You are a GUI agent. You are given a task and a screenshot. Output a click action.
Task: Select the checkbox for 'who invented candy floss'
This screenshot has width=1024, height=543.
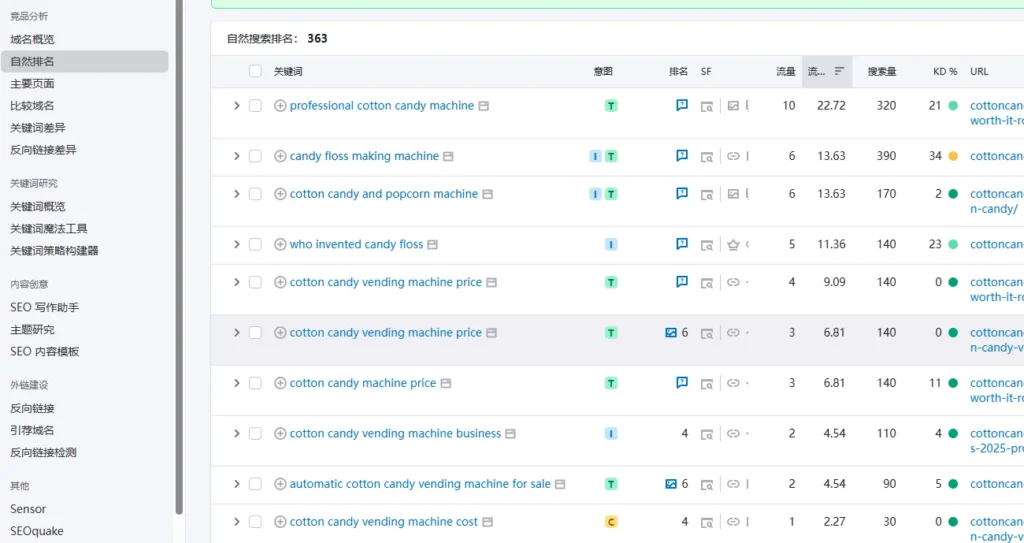255,244
